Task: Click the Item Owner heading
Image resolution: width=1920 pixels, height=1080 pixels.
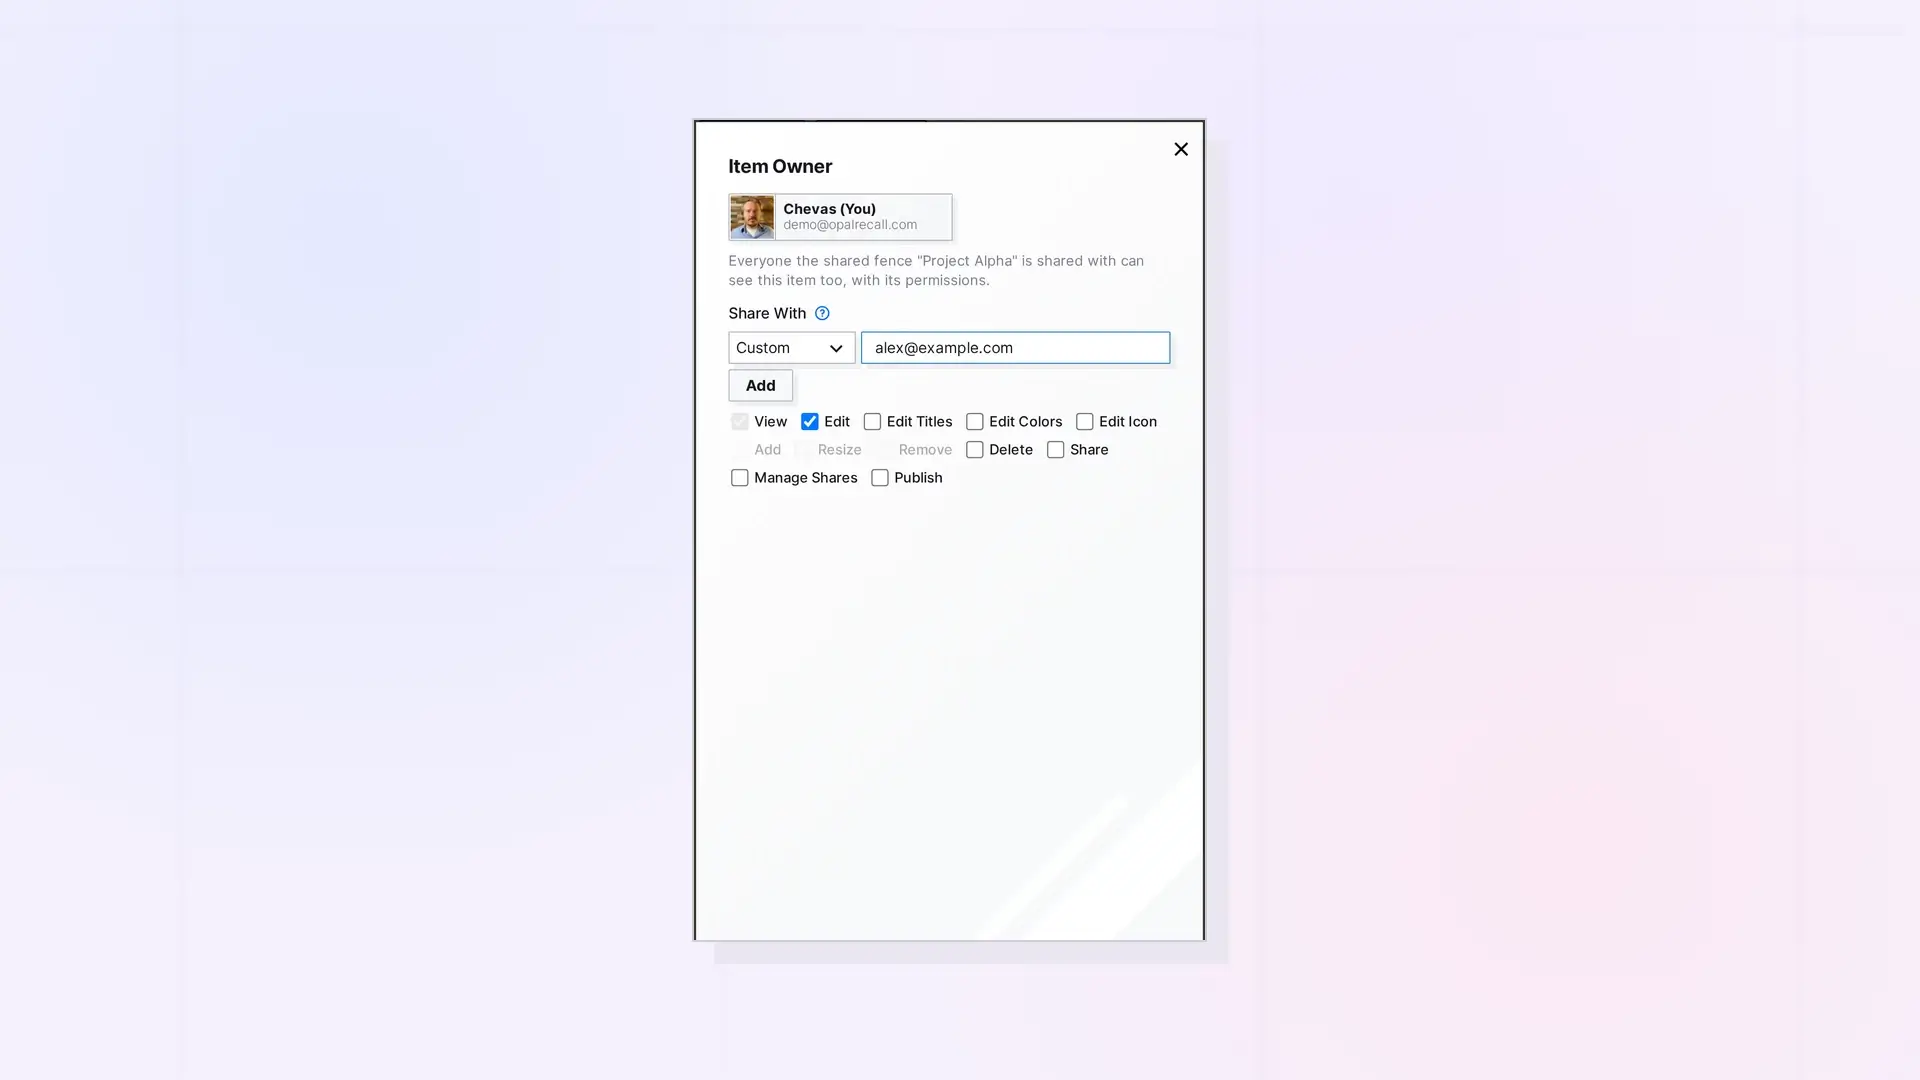Action: [780, 166]
